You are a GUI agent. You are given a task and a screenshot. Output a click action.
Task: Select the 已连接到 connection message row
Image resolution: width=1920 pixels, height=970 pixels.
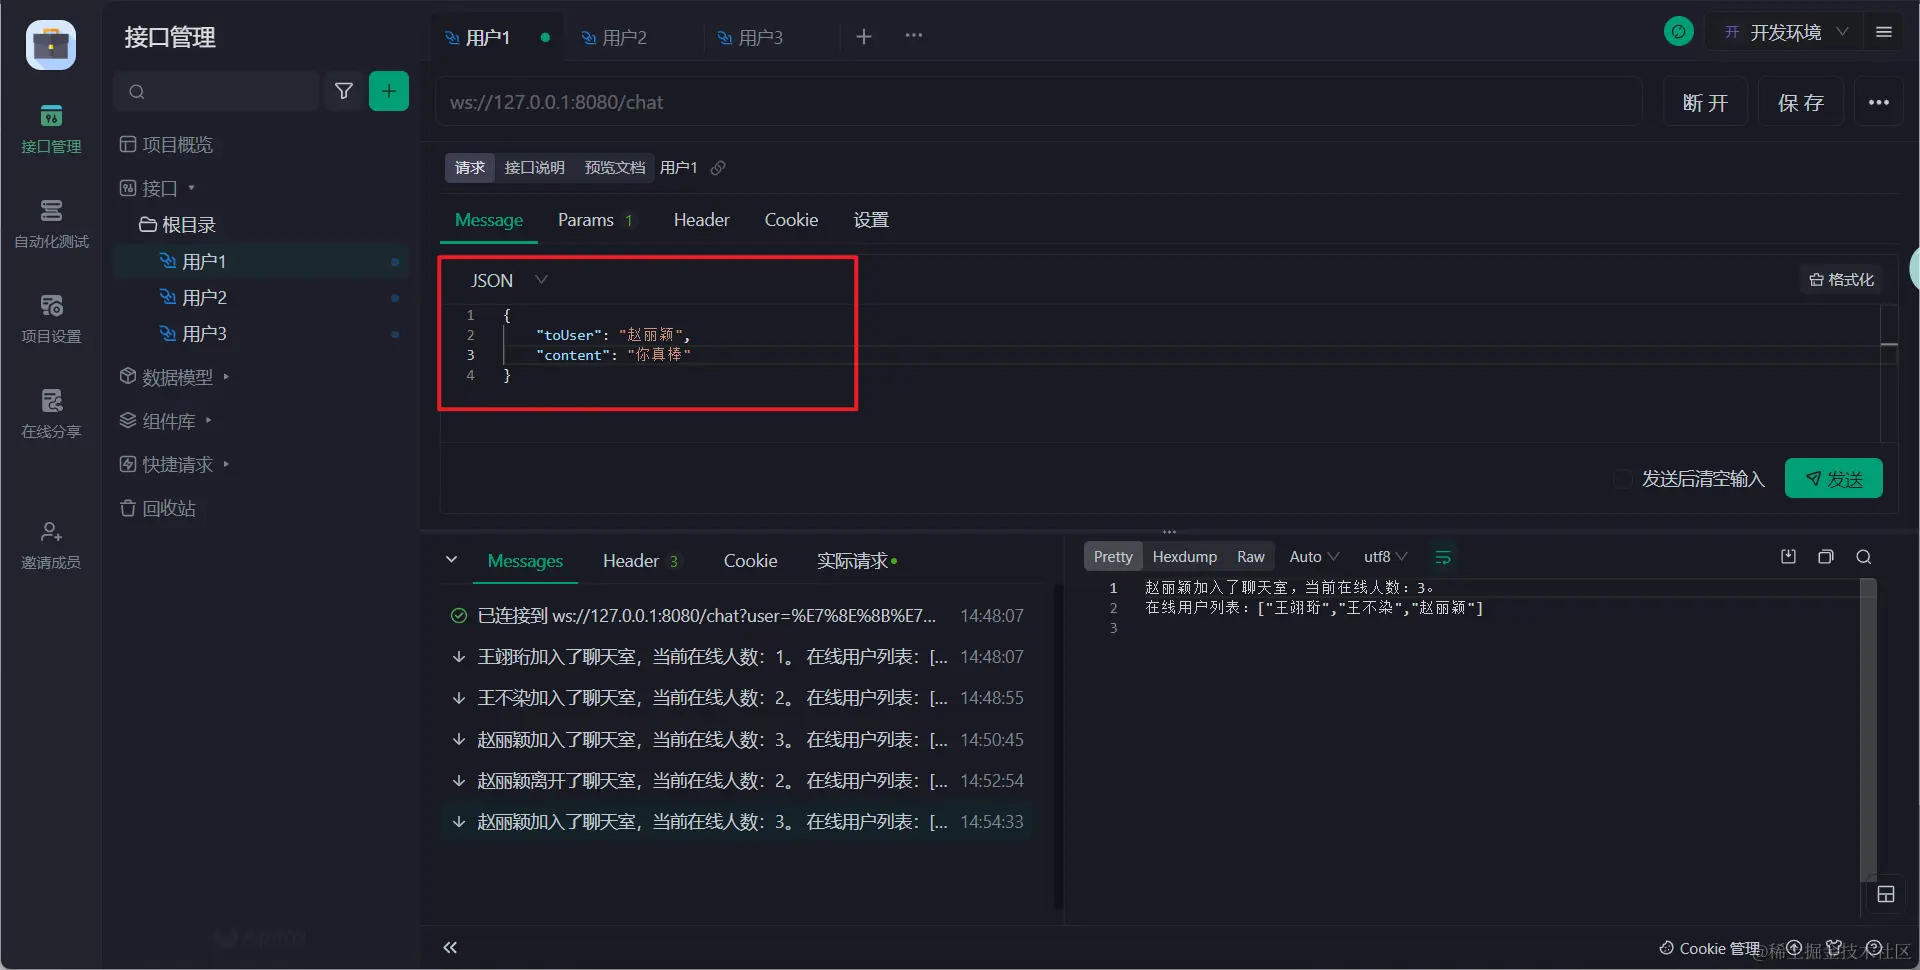pos(737,616)
